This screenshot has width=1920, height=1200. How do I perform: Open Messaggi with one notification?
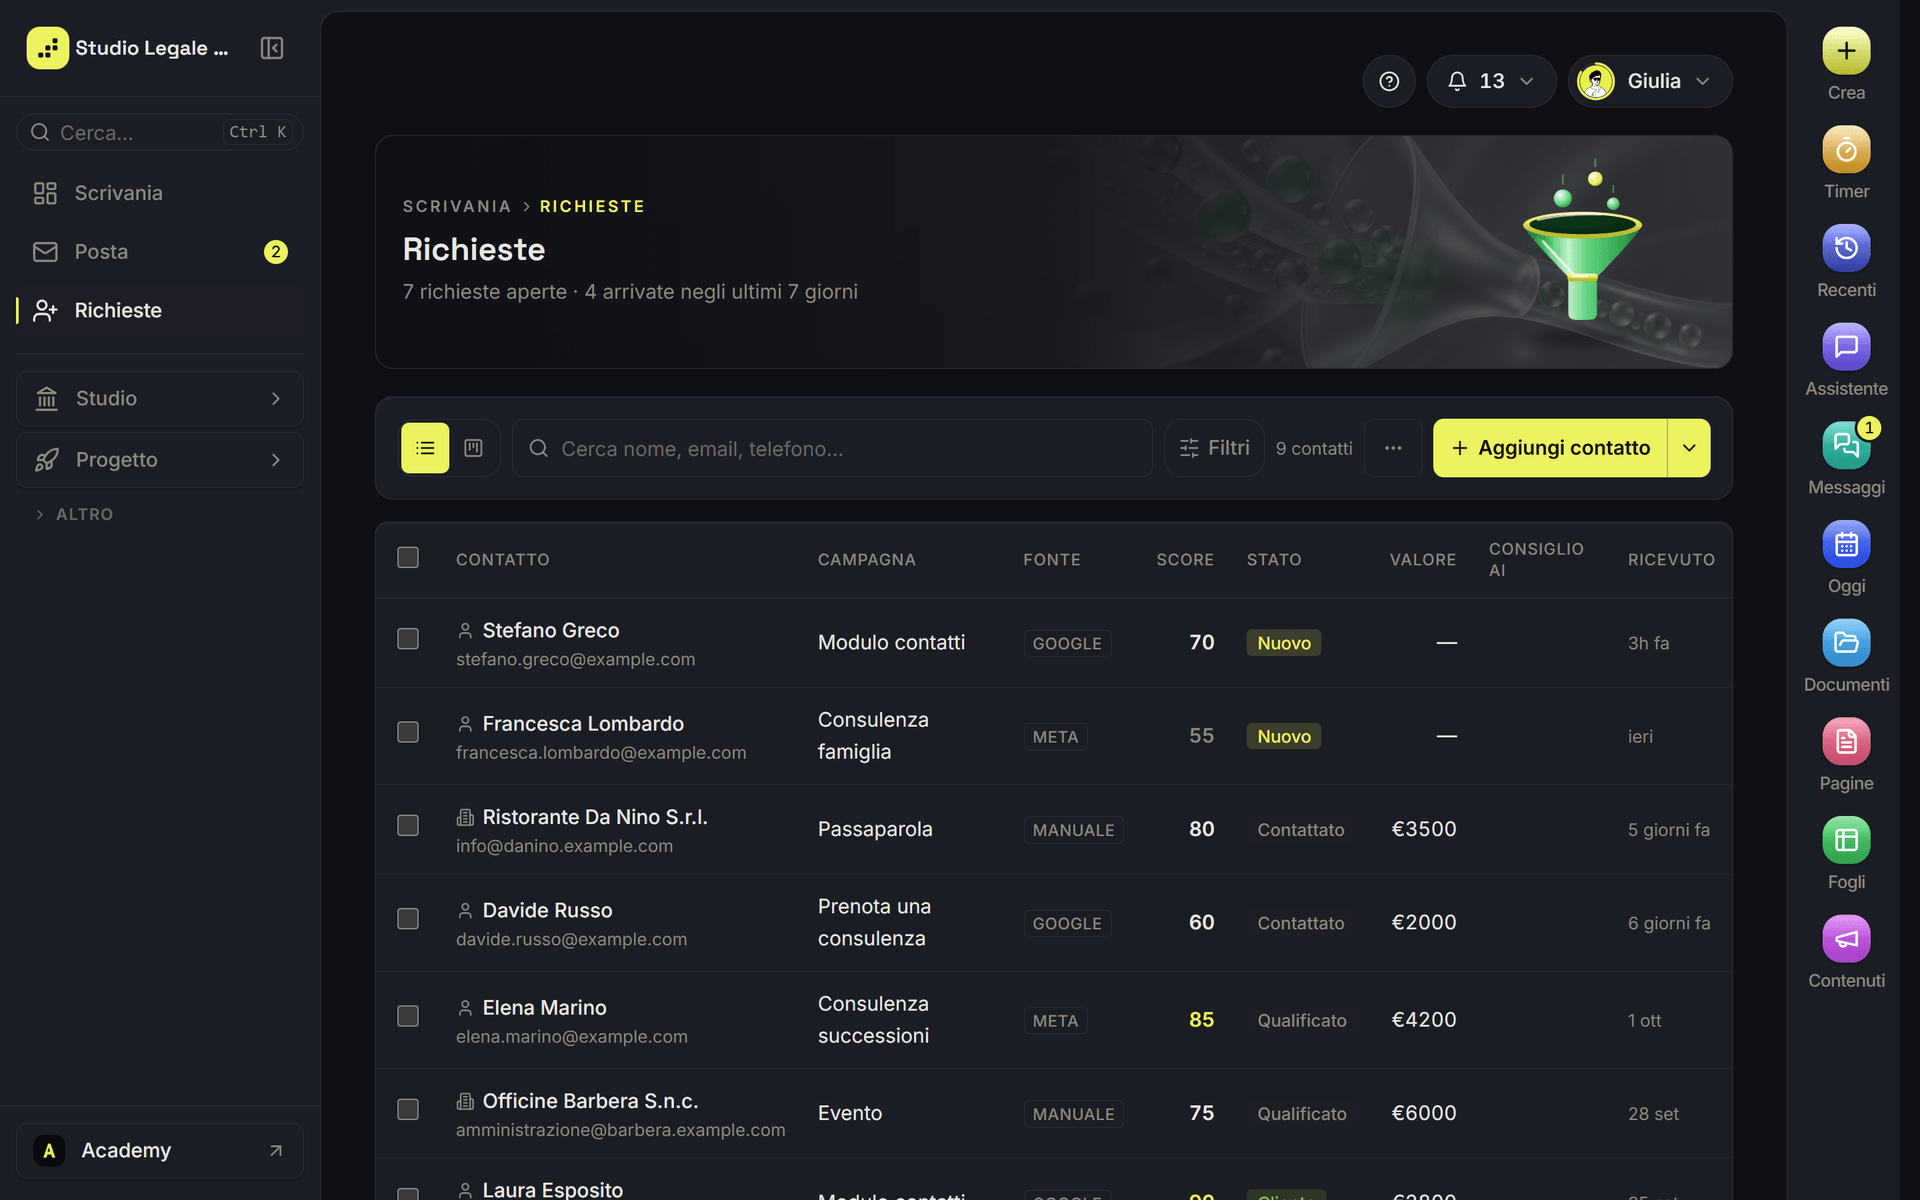point(1846,446)
